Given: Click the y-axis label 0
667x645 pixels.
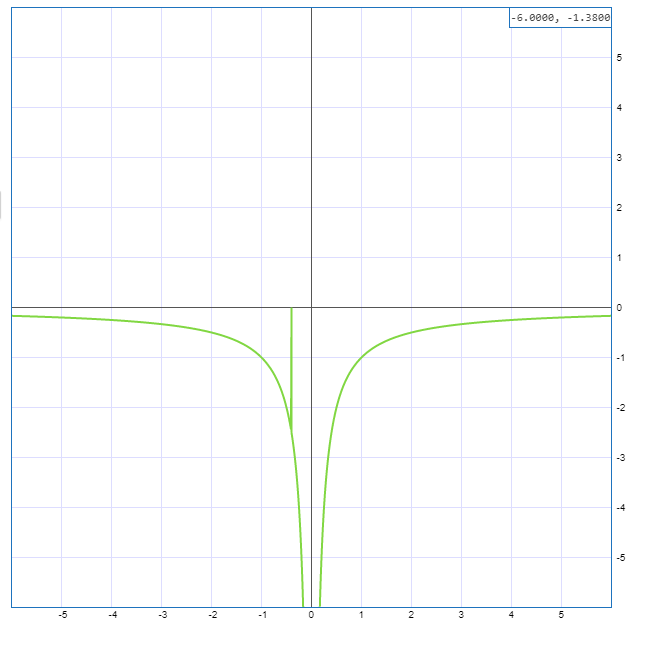Looking at the screenshot, I should pyautogui.click(x=620, y=308).
